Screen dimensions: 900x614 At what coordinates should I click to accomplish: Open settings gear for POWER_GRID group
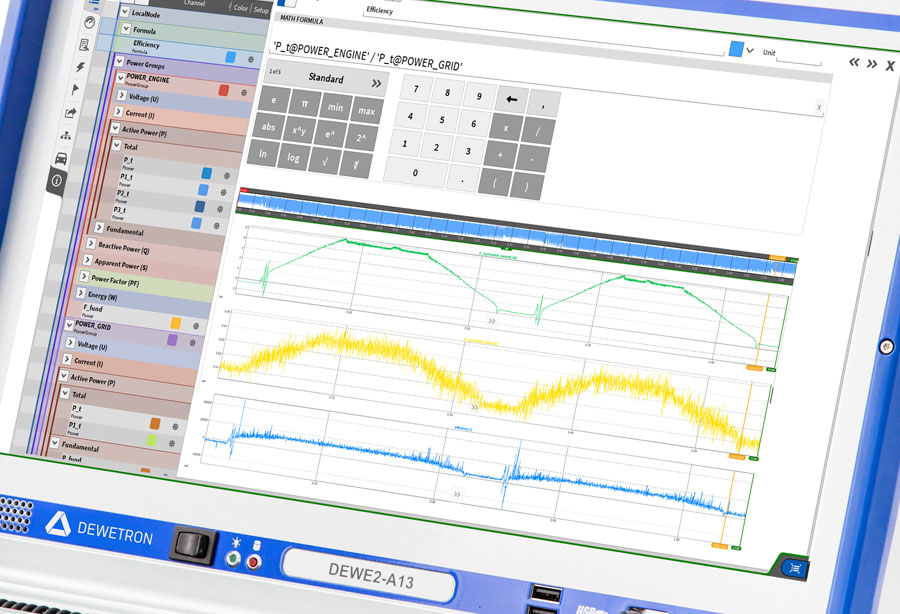[x=192, y=343]
